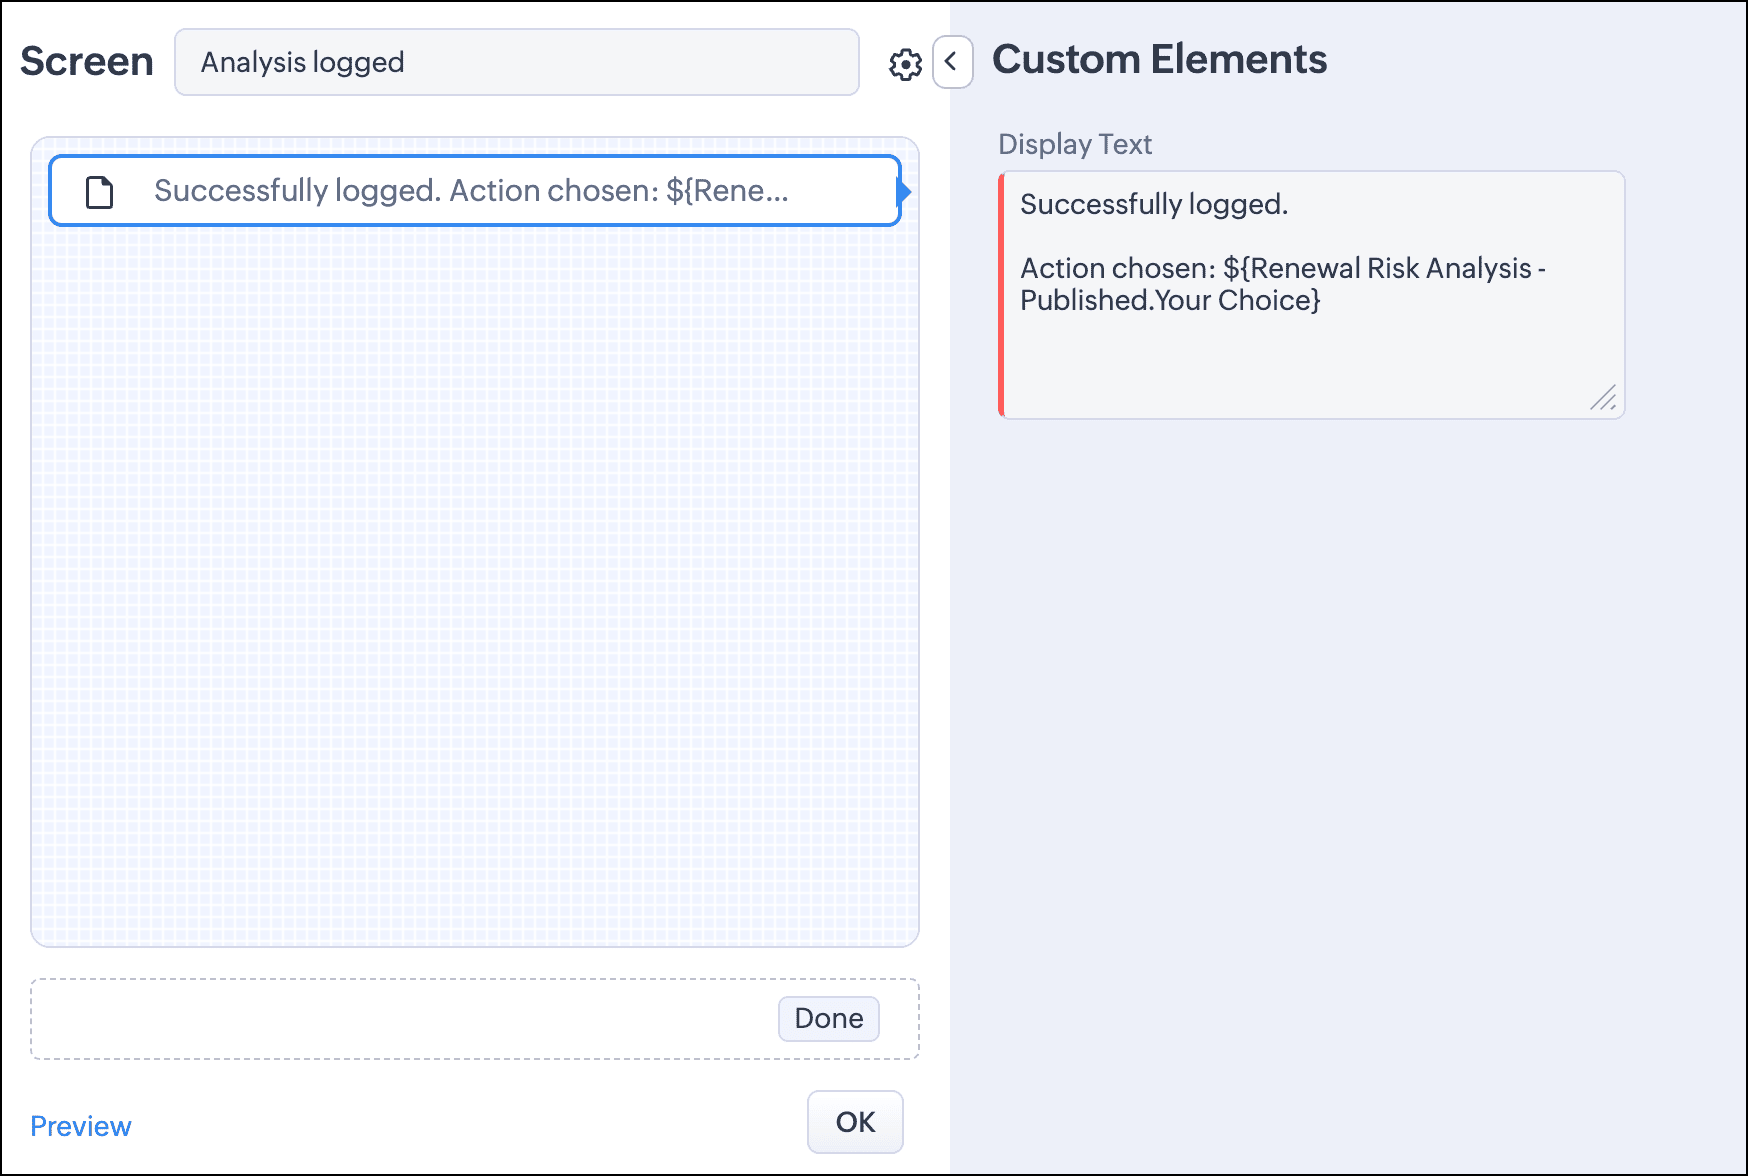Click the red required bar on textarea
The height and width of the screenshot is (1176, 1748).
[x=1001, y=295]
